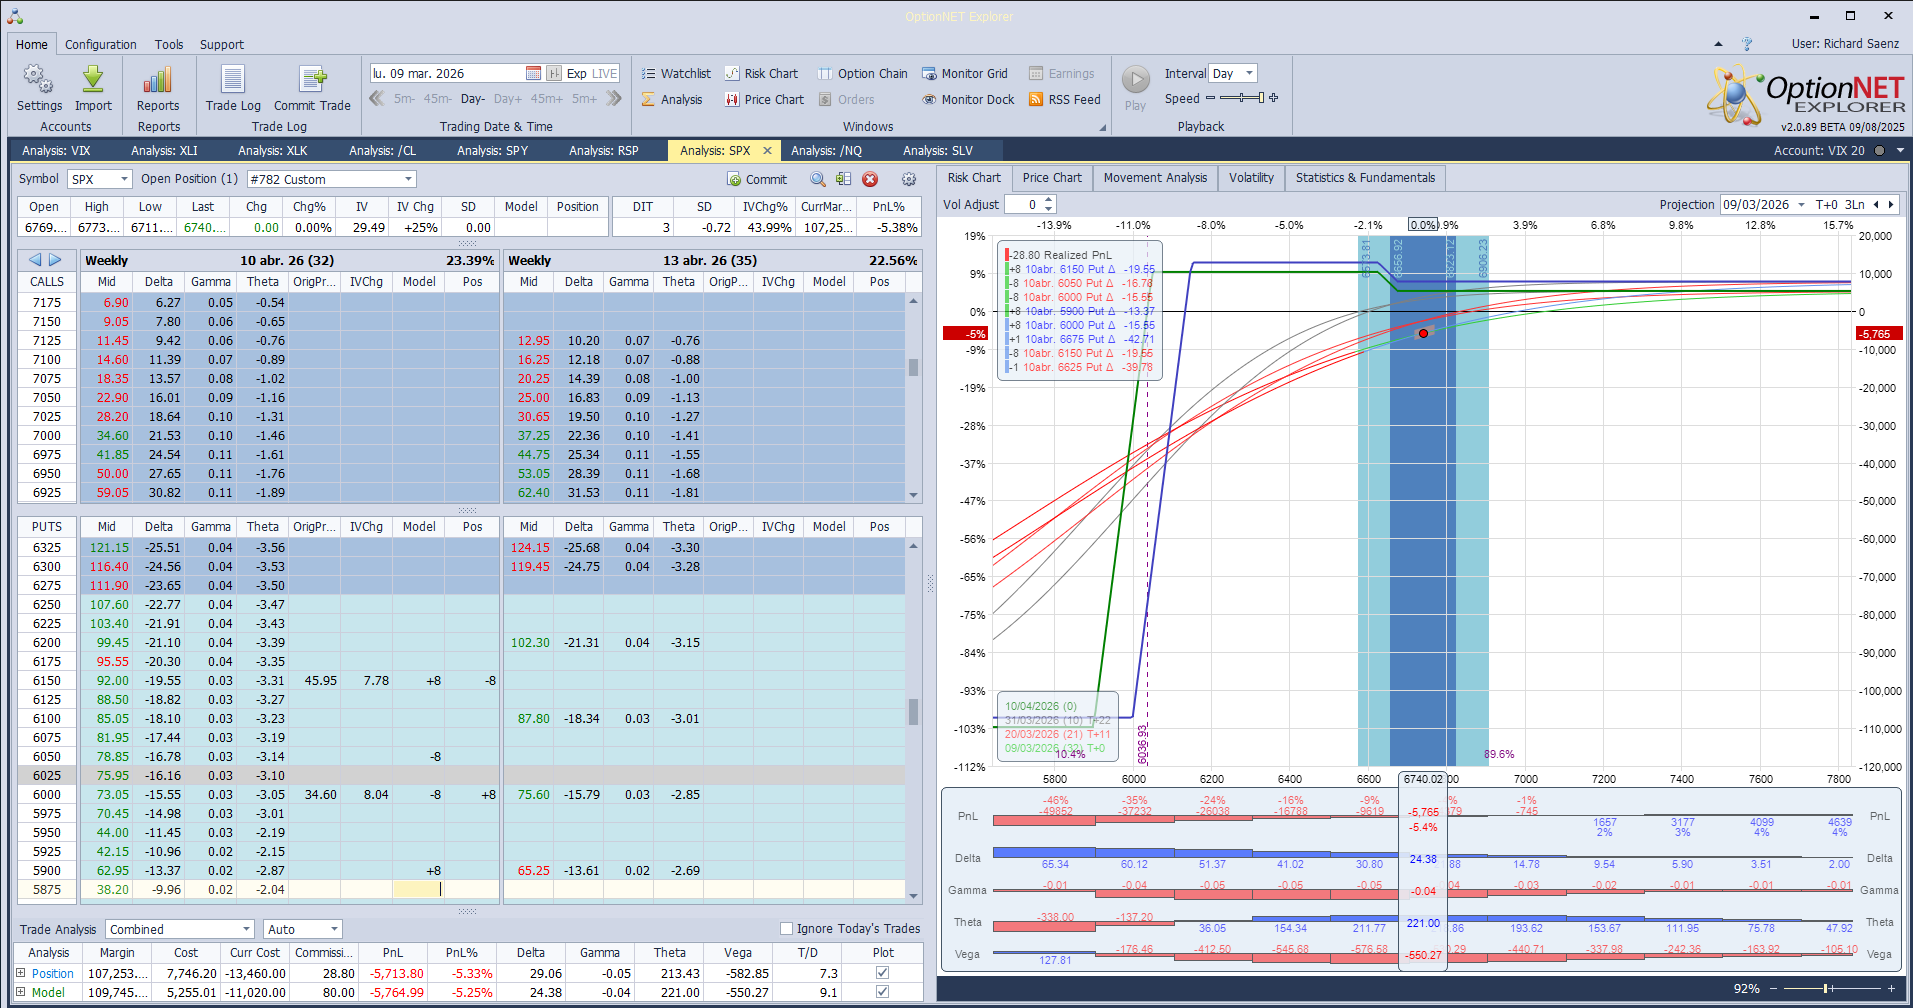
Task: Click the Commit button above the option chain
Action: pyautogui.click(x=757, y=179)
